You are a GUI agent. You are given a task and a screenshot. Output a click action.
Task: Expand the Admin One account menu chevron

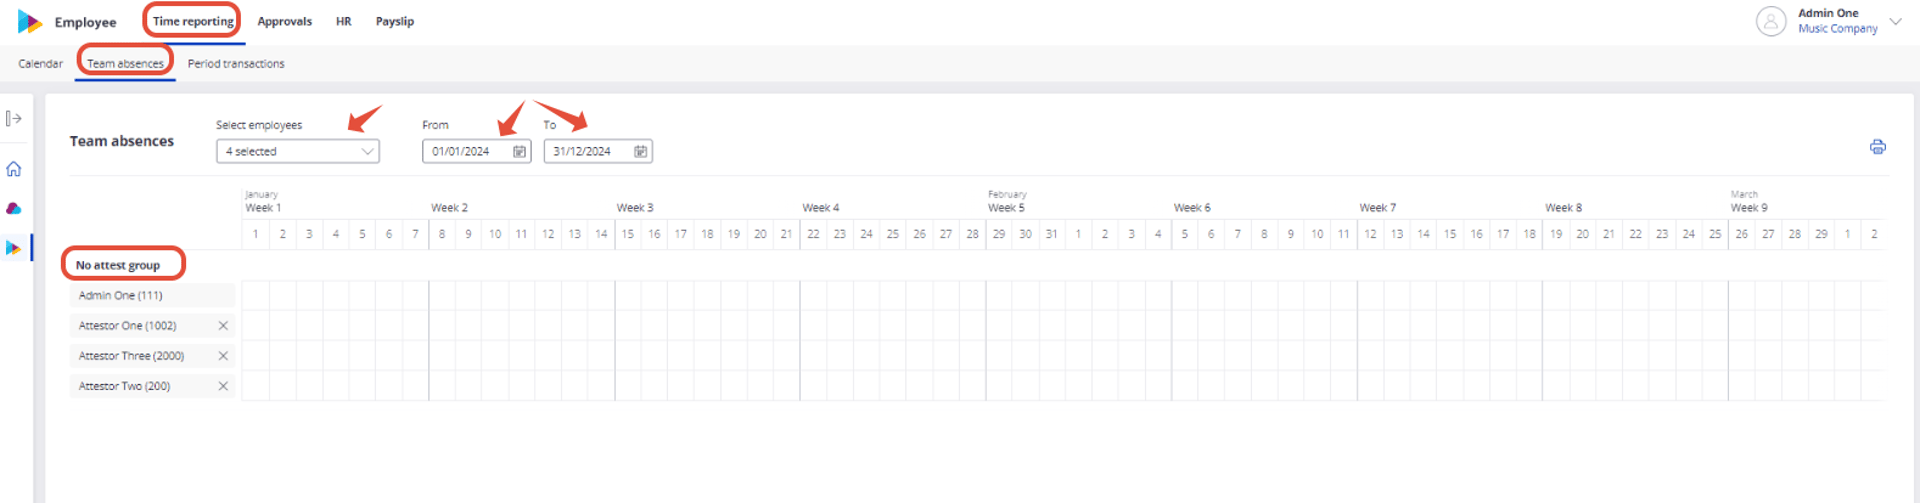[1895, 21]
